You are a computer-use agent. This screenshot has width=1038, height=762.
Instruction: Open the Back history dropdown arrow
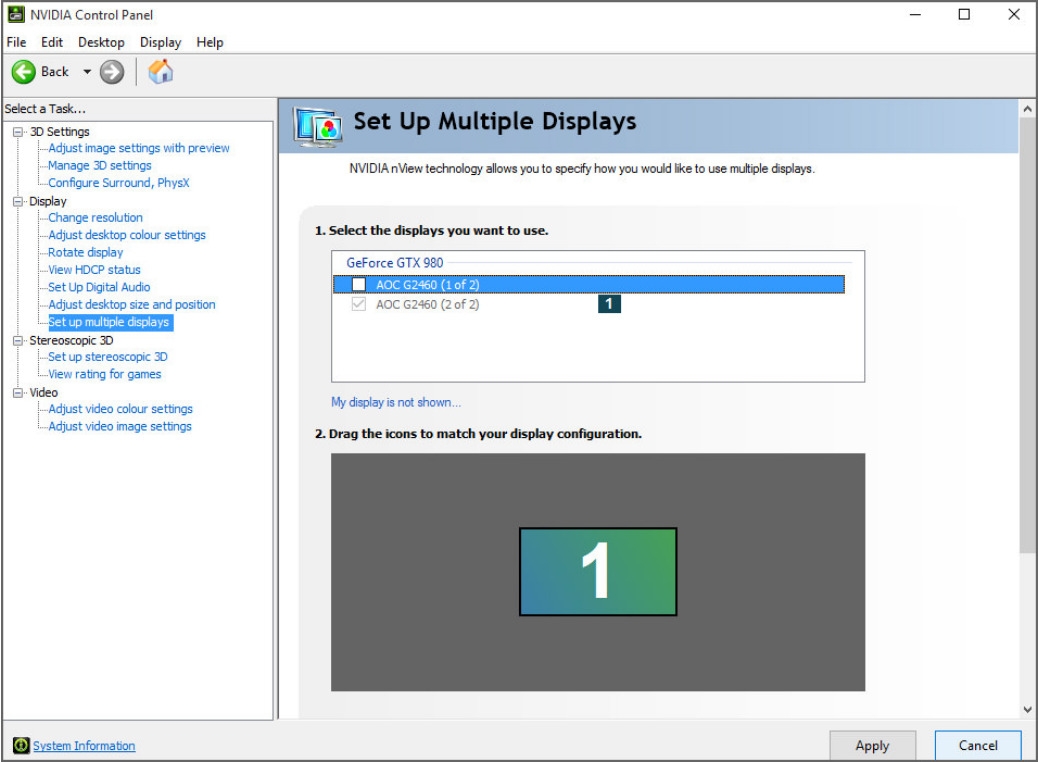(x=87, y=71)
